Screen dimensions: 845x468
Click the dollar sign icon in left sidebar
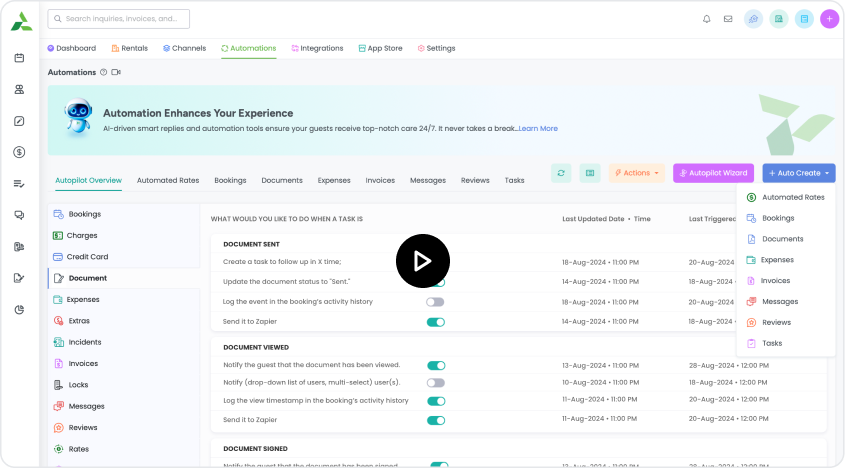click(19, 152)
